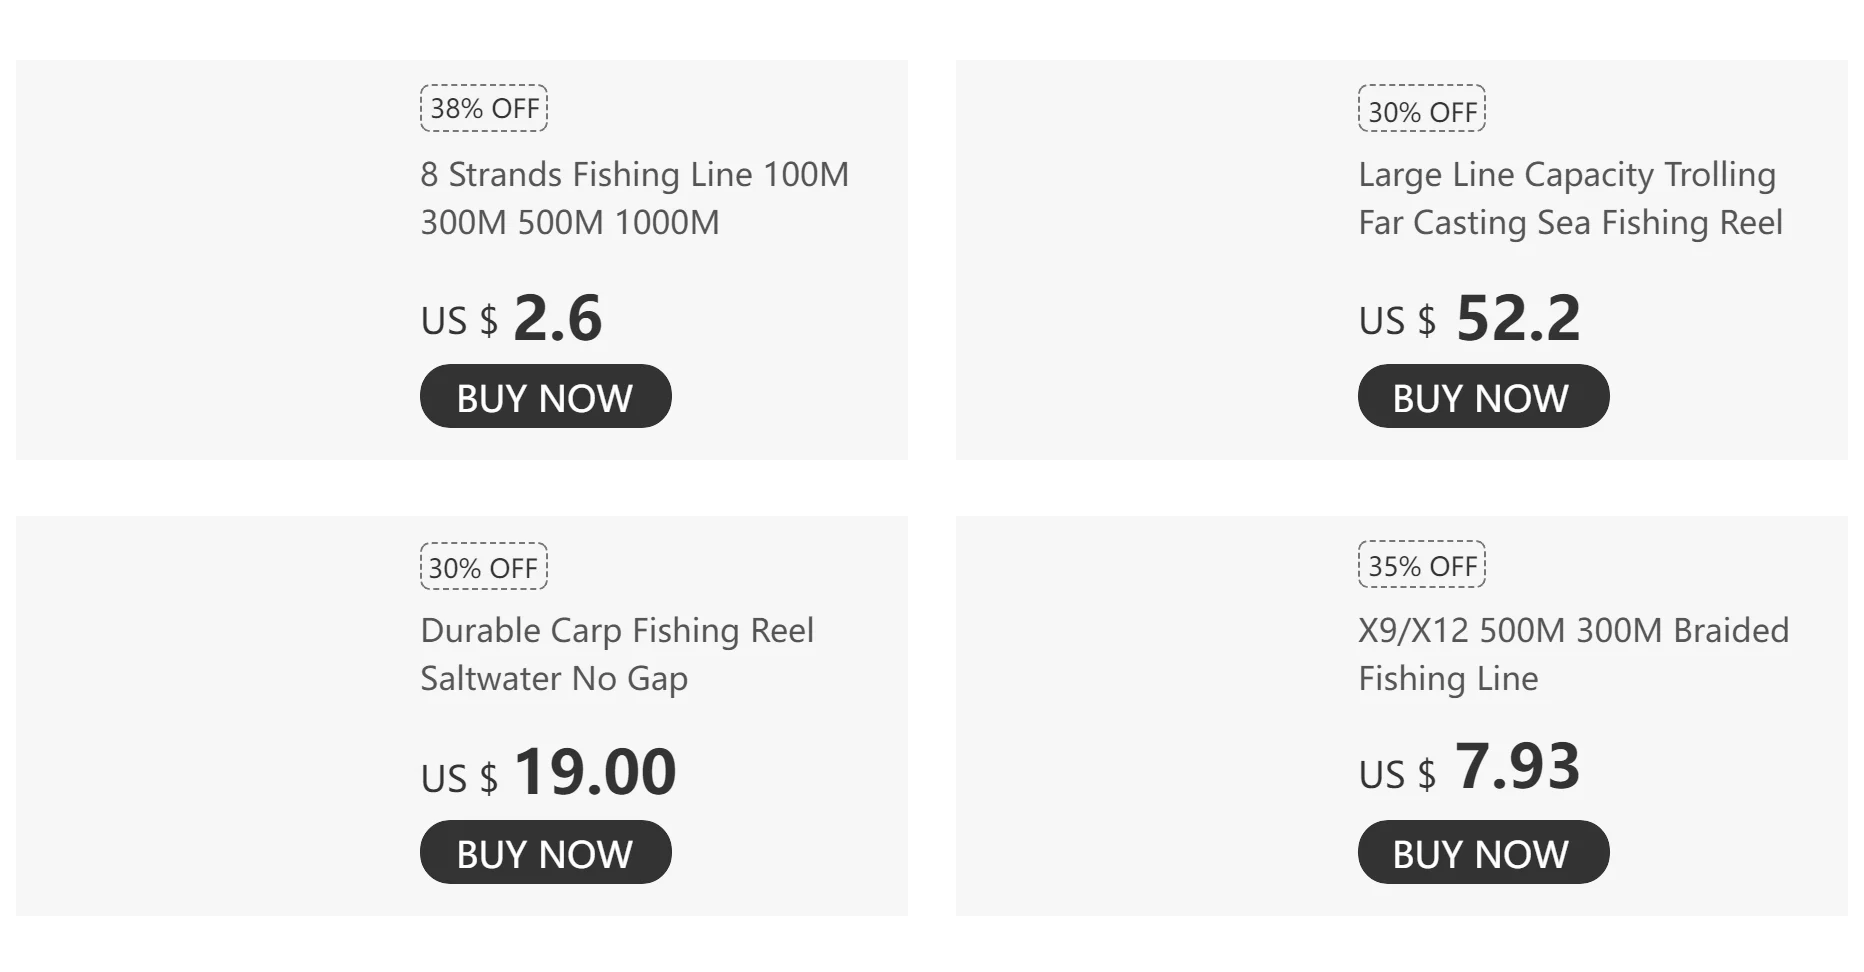The height and width of the screenshot is (972, 1864).
Task: Click BUY NOW for Durable Carp Fishing Reel
Action: (545, 852)
